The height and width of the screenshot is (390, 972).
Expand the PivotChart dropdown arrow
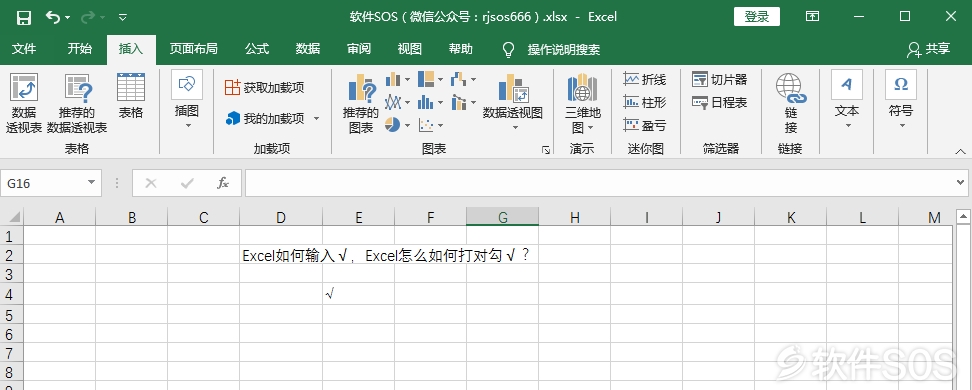tap(515, 128)
